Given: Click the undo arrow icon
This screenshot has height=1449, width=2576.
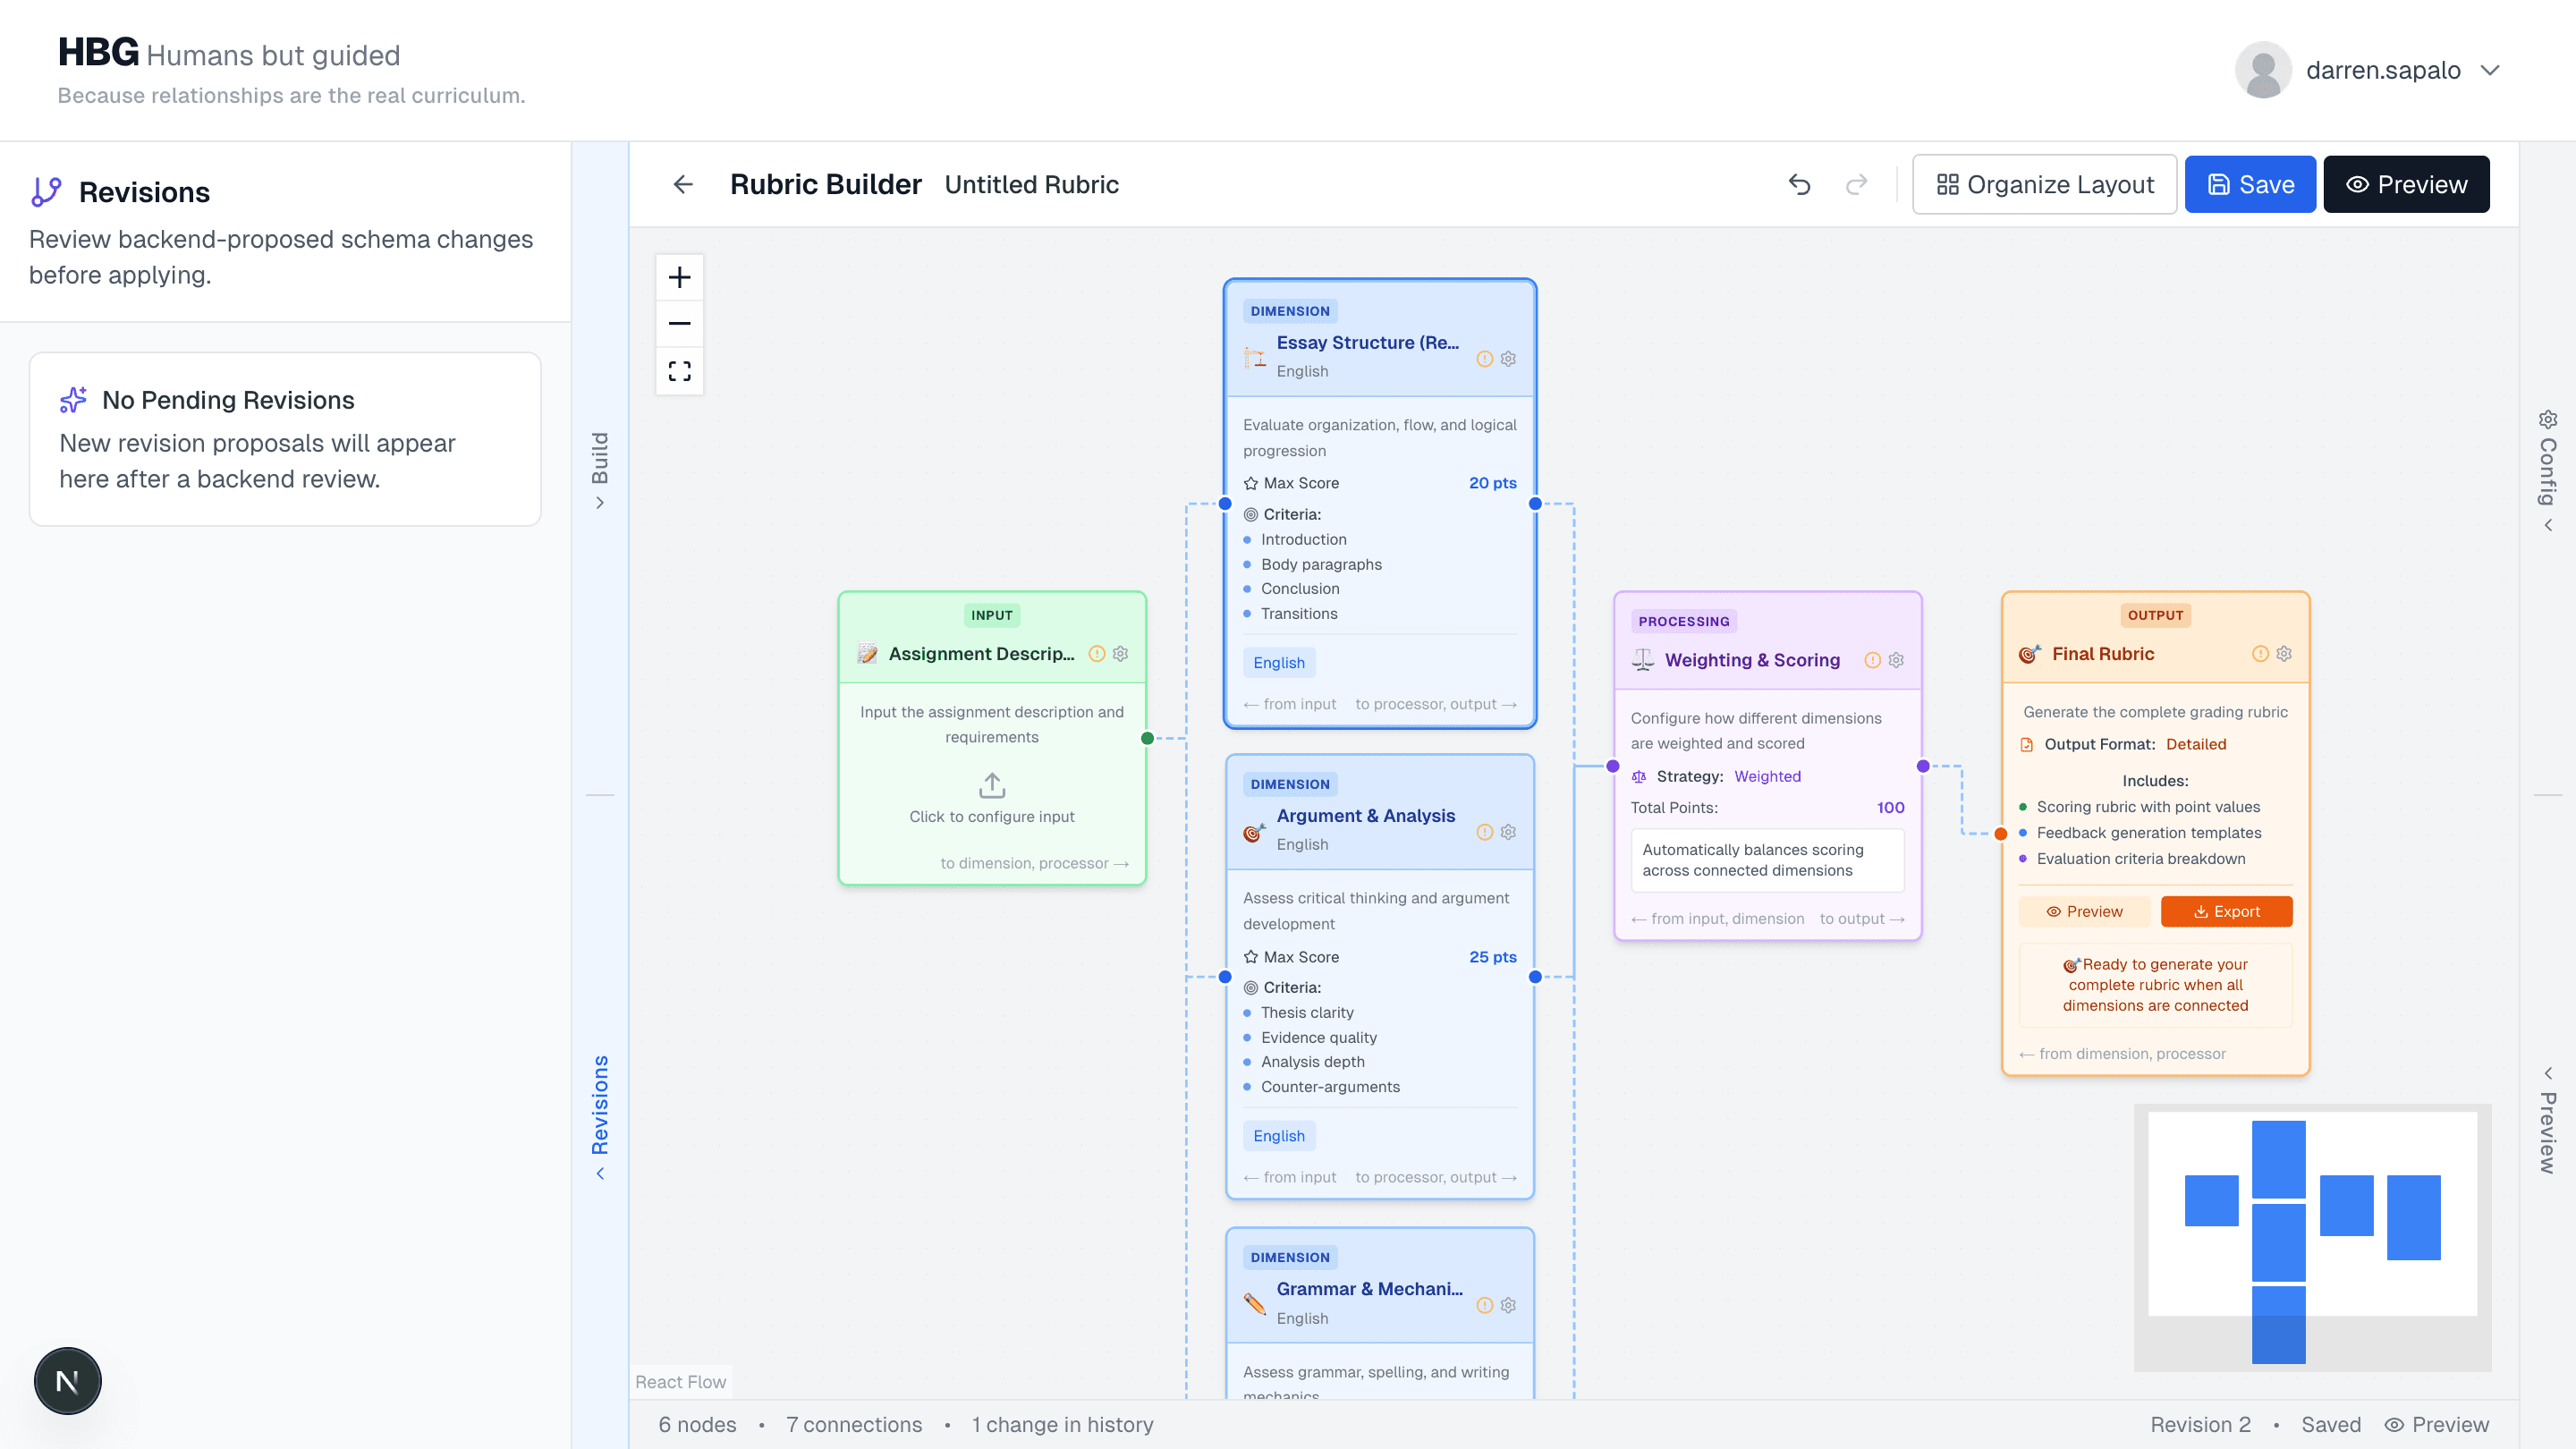Looking at the screenshot, I should point(1799,184).
